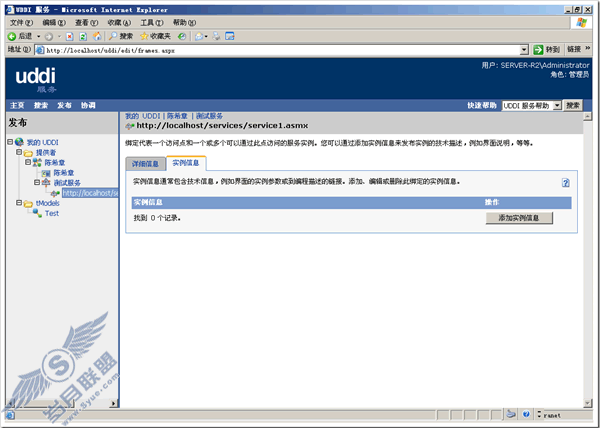
Task: Collapse the 我的 UDDI tree node
Action: tap(10, 142)
